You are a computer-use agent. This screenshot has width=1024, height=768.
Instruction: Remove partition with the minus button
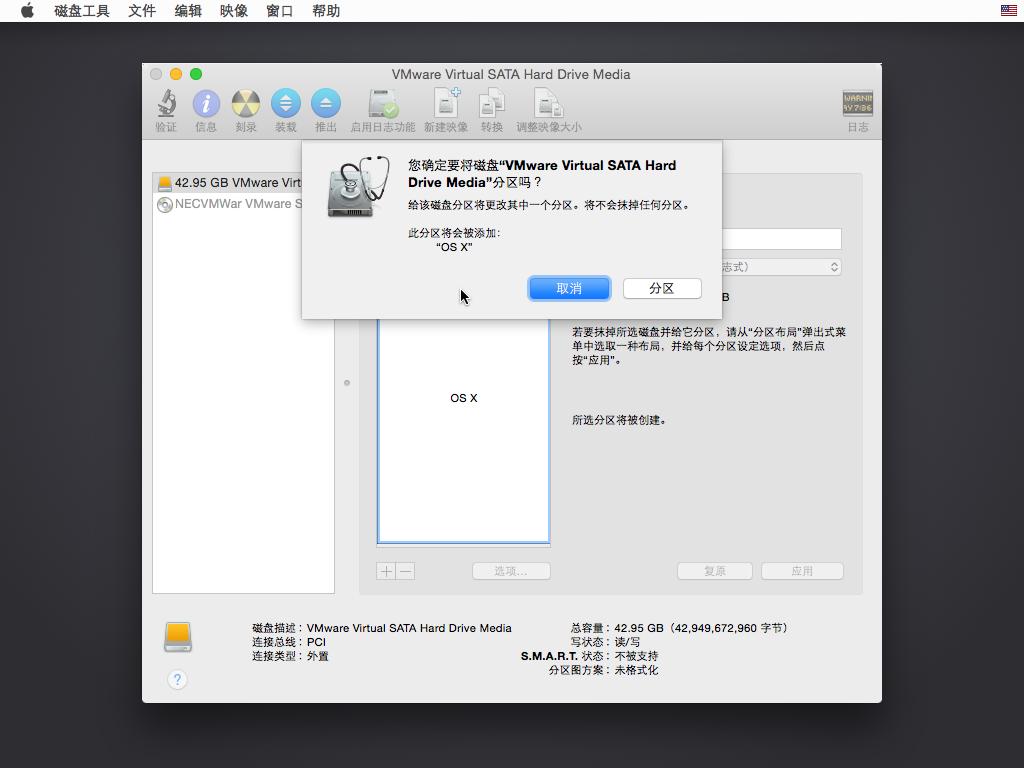[405, 571]
